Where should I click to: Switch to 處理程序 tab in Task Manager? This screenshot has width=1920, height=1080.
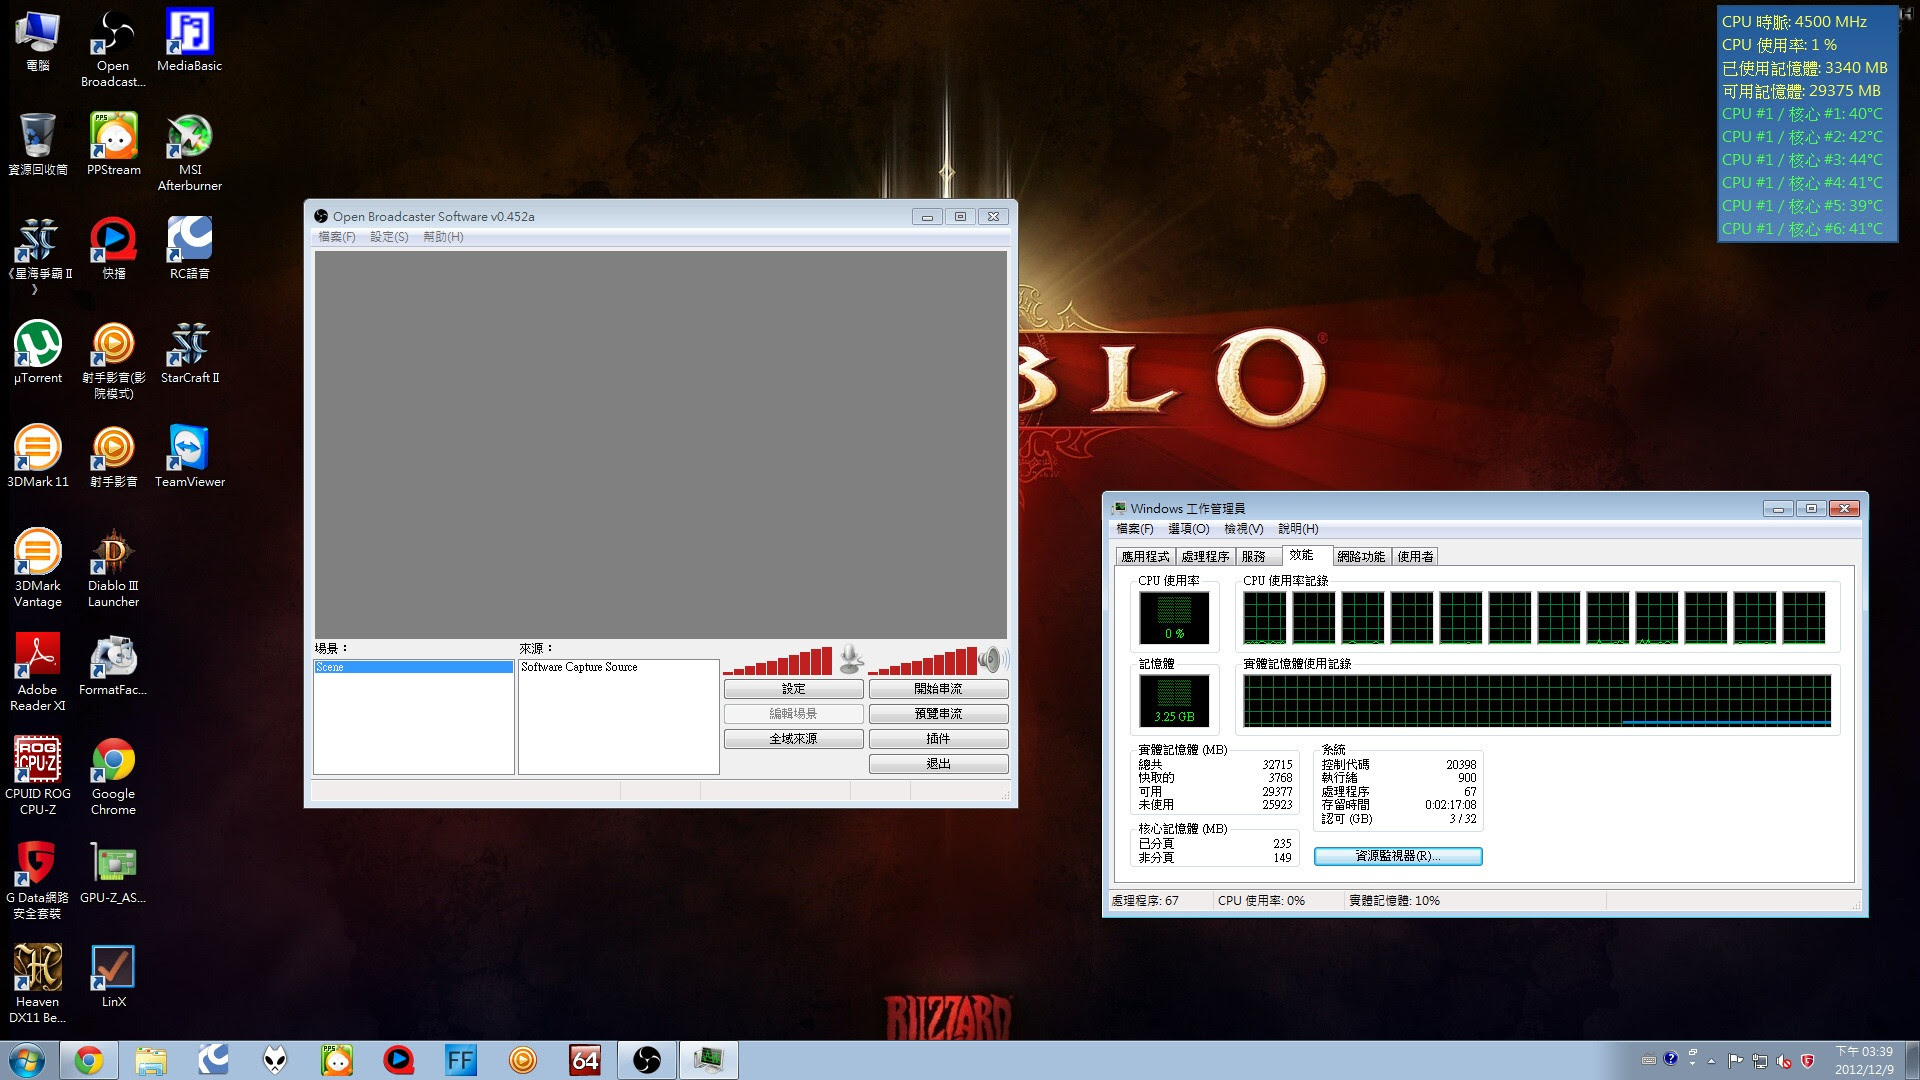coord(1205,557)
